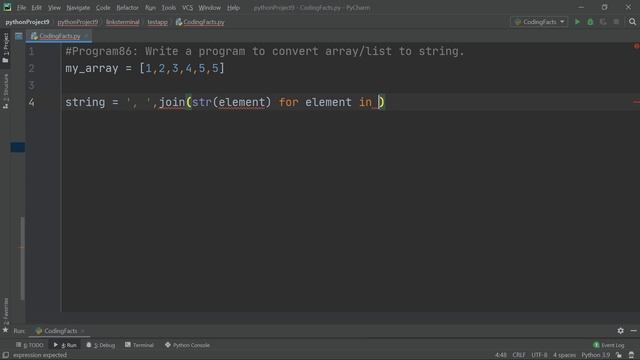Click line number 1 in the gutter
This screenshot has height=360, width=640.
pyautogui.click(x=31, y=51)
